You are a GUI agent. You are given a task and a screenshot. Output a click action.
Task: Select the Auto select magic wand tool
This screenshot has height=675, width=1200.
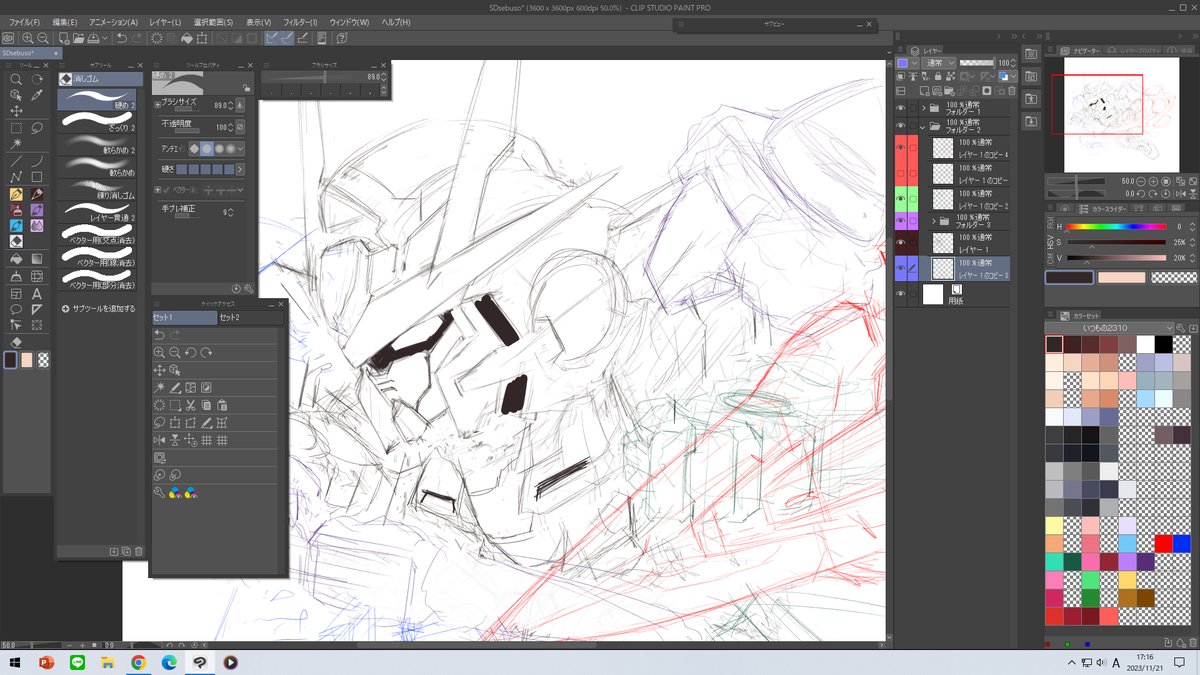pyautogui.click(x=16, y=144)
